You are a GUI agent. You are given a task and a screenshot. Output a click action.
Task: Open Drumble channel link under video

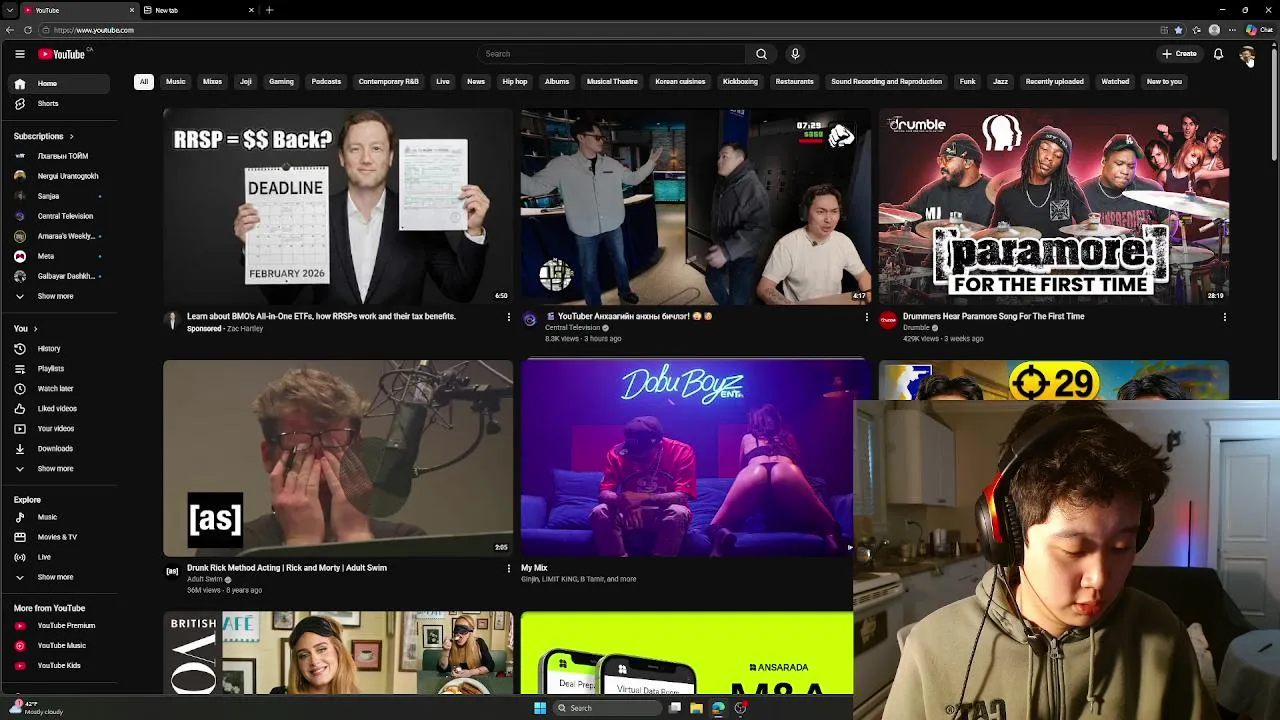tap(916, 328)
